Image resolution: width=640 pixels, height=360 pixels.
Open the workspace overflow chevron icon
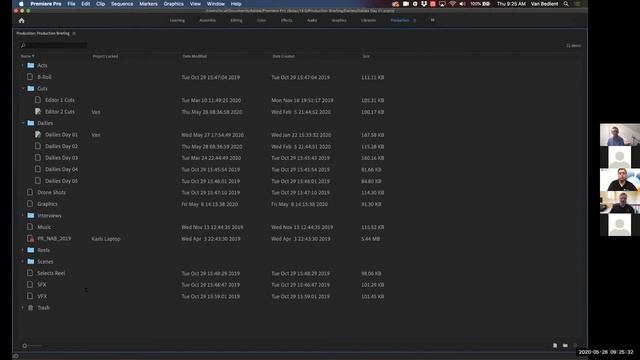(x=432, y=20)
